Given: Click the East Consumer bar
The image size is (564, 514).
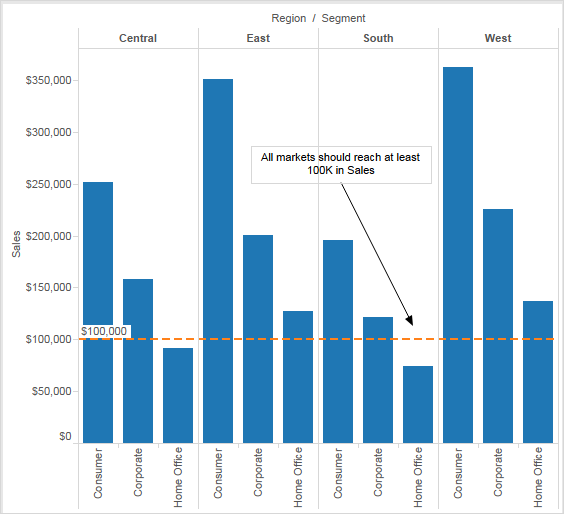Looking at the screenshot, I should [218, 261].
